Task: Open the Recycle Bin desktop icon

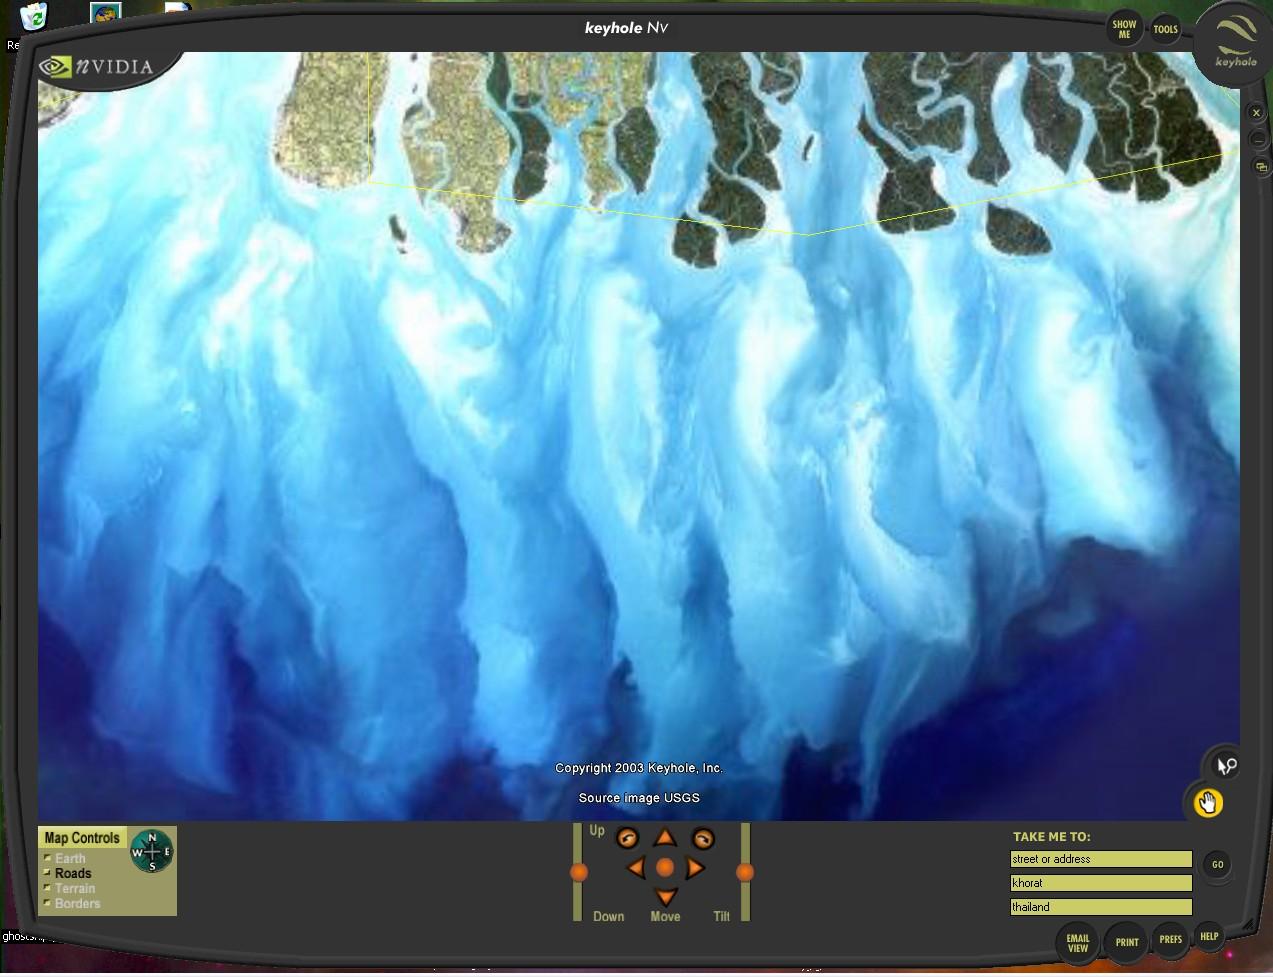Action: point(34,18)
